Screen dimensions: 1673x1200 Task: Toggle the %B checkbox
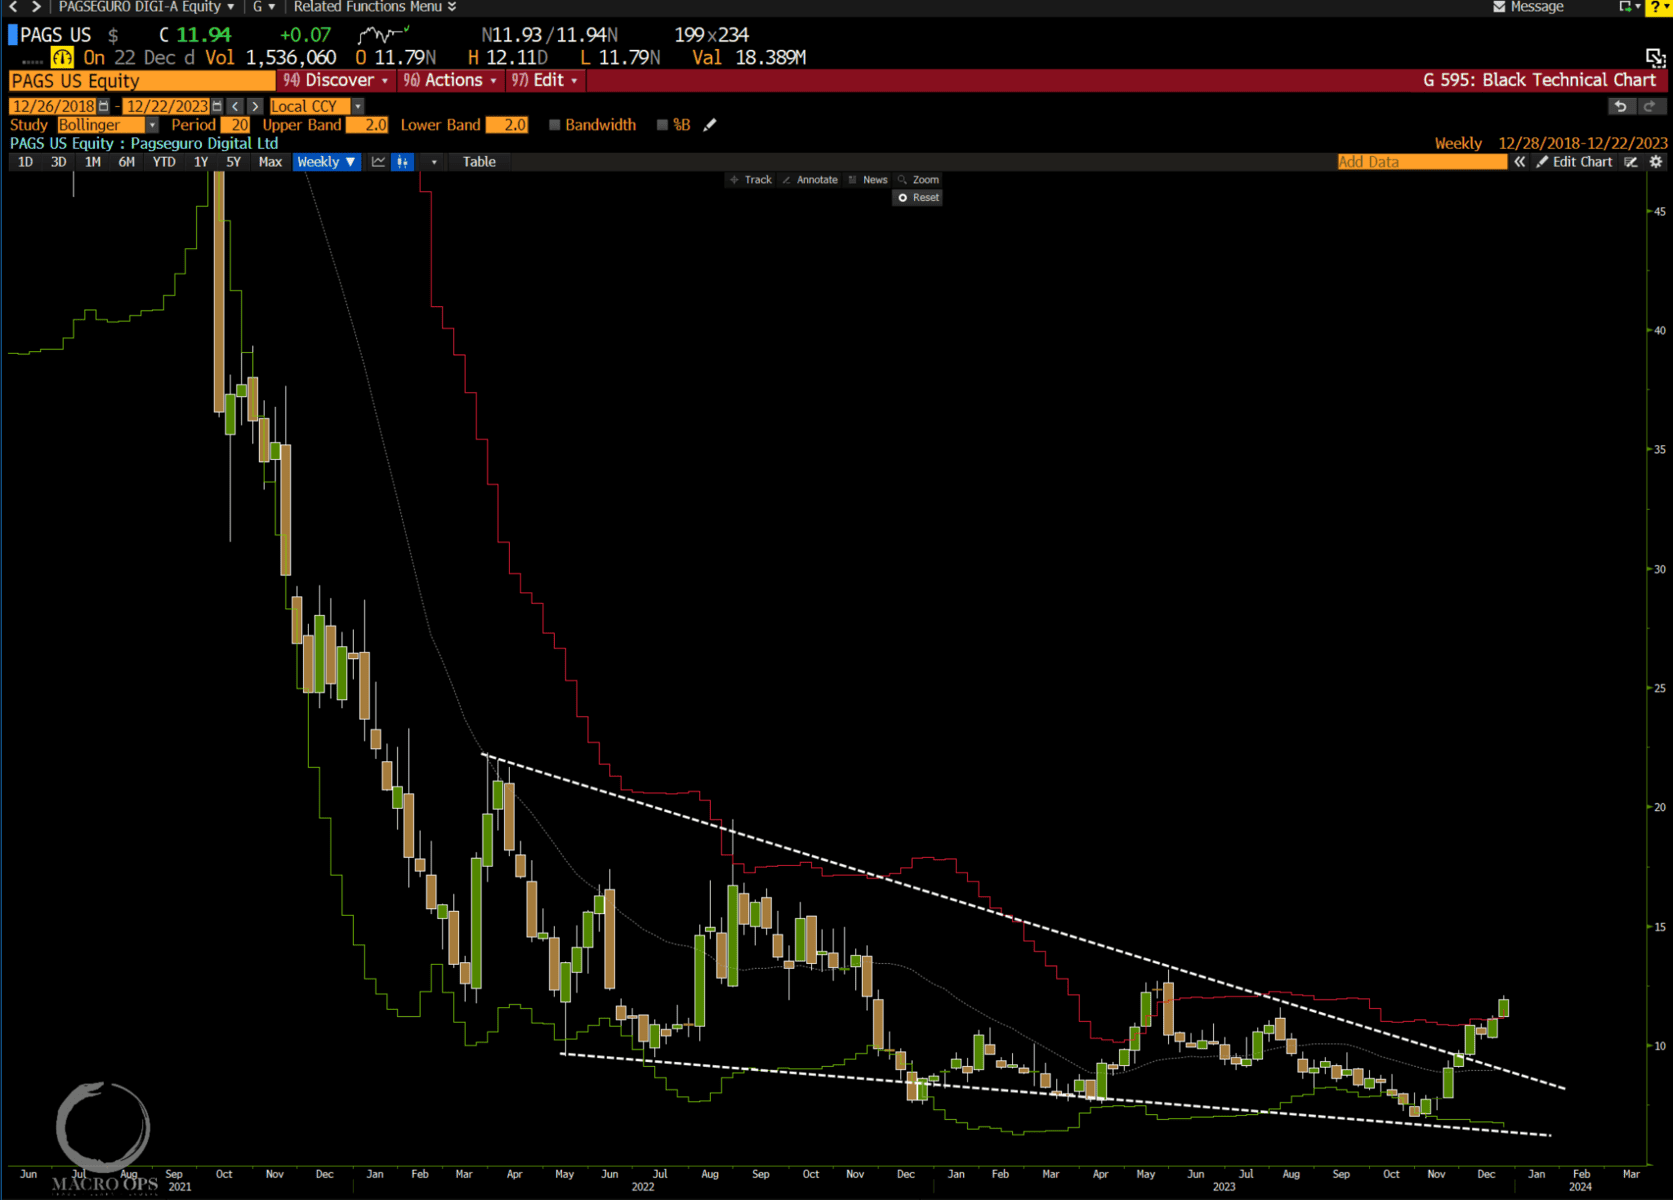(x=662, y=125)
